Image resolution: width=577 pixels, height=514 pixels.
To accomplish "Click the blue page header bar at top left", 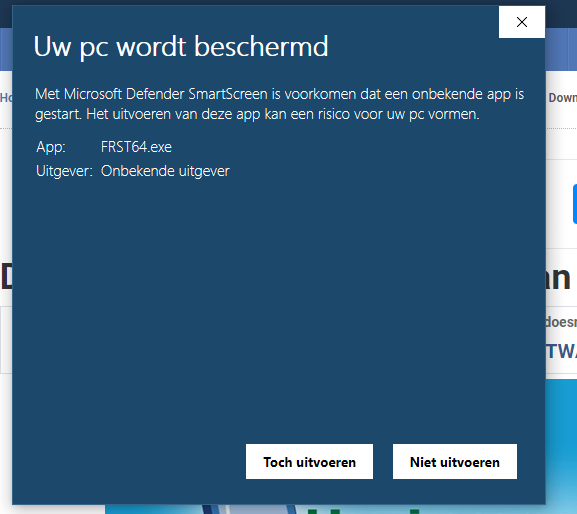I will [x=6, y=49].
